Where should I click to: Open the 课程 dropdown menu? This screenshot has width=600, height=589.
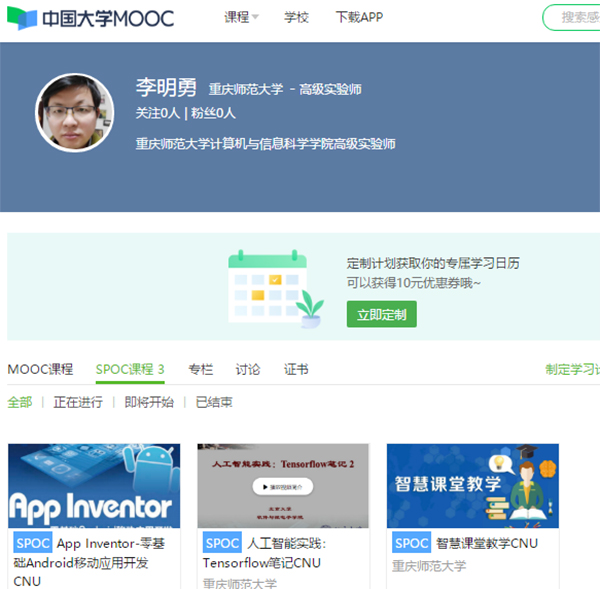(x=241, y=17)
